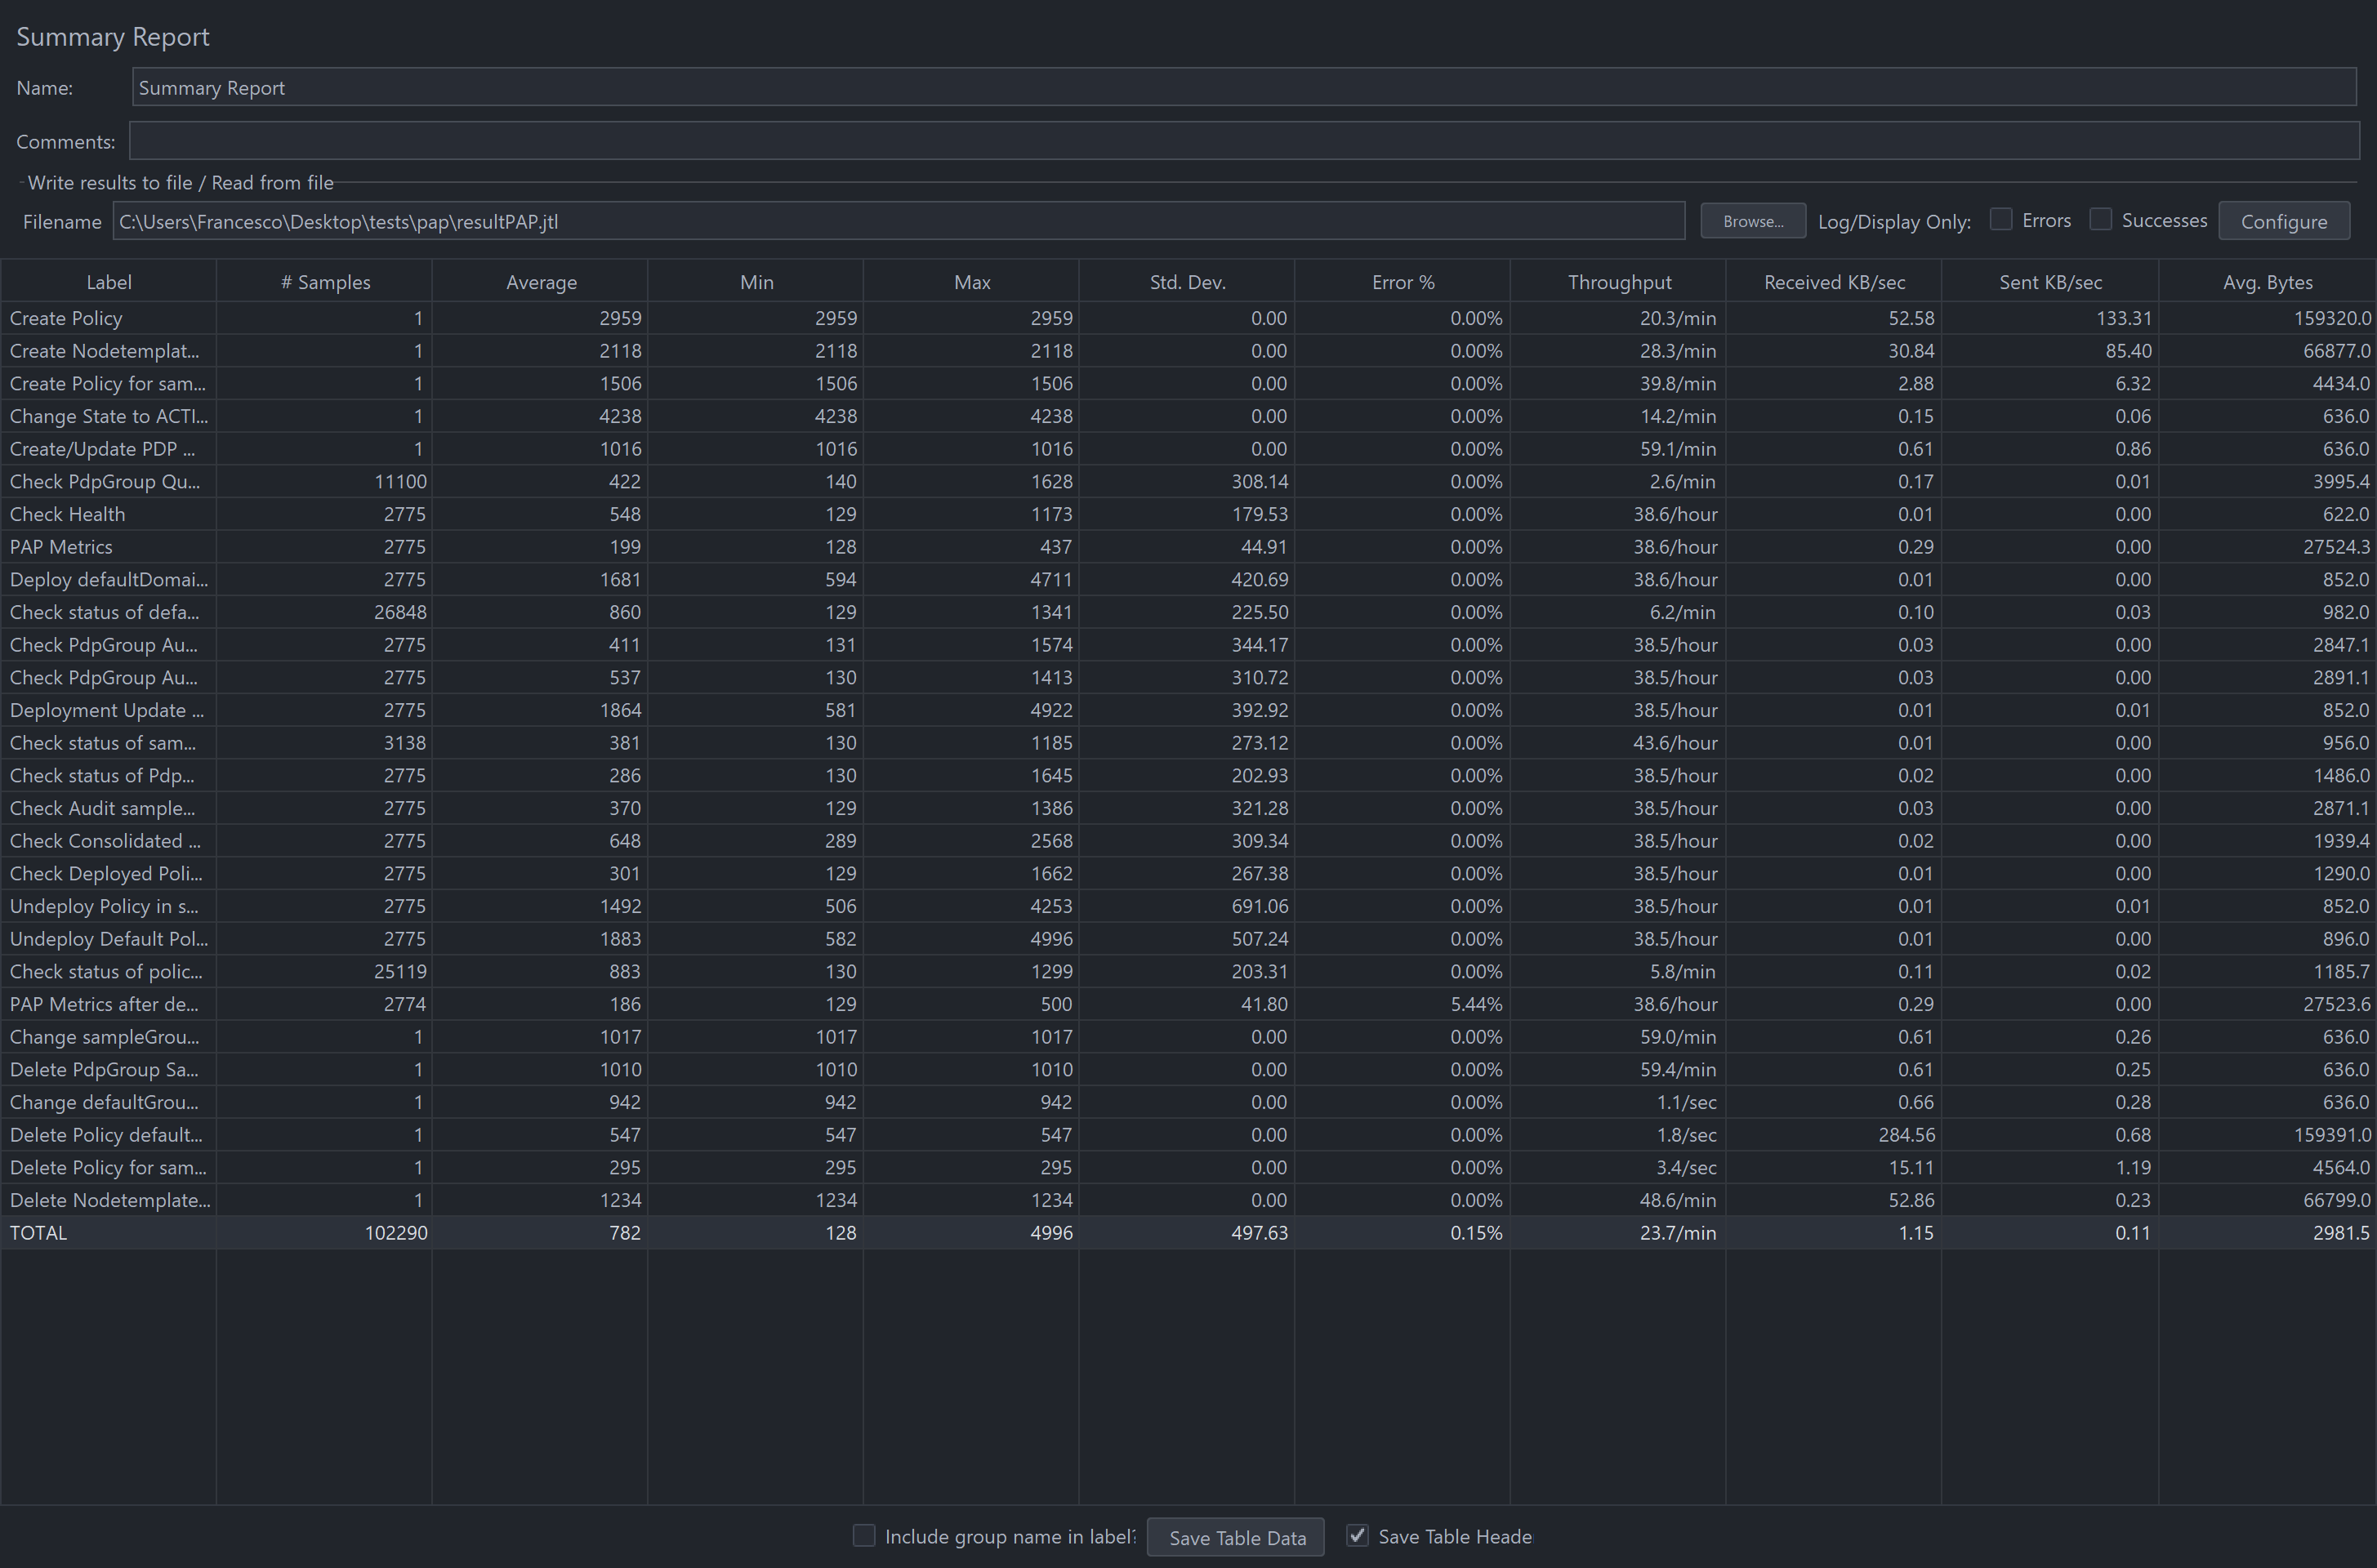Select the Change State to ACTI... row
Viewport: 2377px width, 1568px height.
tap(1188, 416)
